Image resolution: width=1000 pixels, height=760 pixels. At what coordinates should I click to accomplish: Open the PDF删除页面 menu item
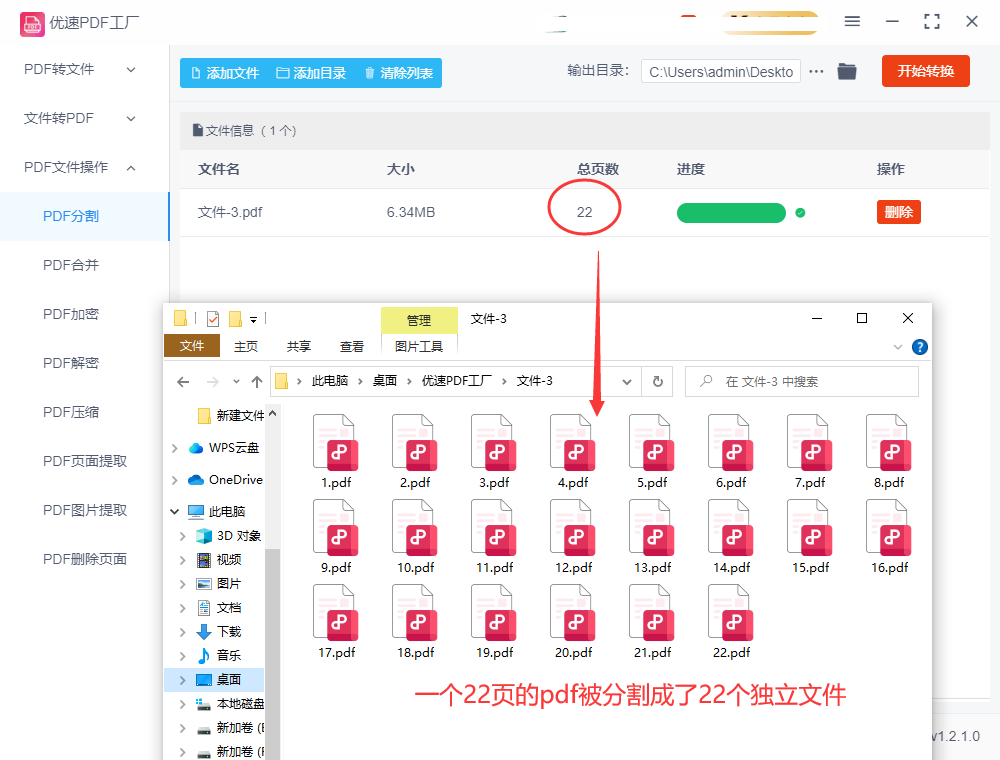[x=85, y=559]
